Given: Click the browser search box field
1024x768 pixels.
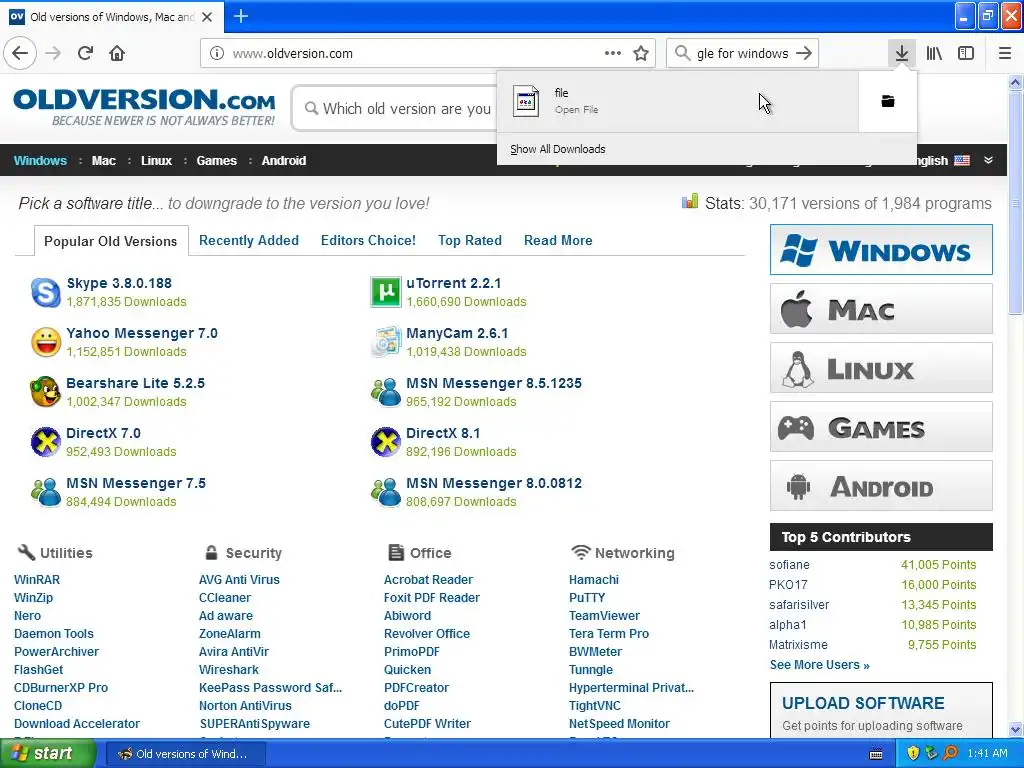Looking at the screenshot, I should tap(743, 54).
